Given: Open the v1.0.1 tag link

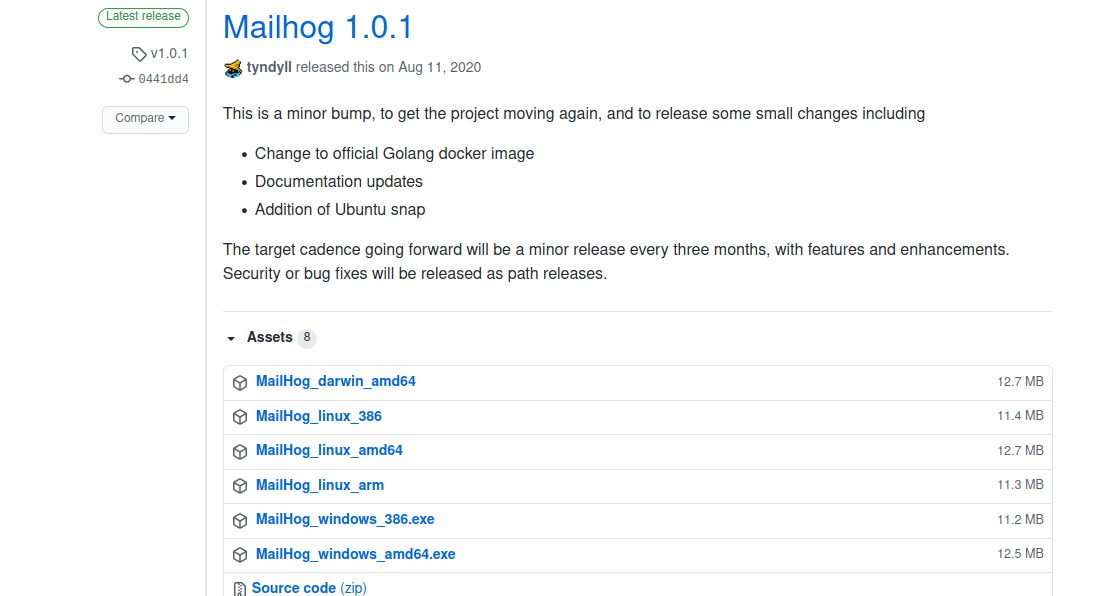Looking at the screenshot, I should pos(166,53).
